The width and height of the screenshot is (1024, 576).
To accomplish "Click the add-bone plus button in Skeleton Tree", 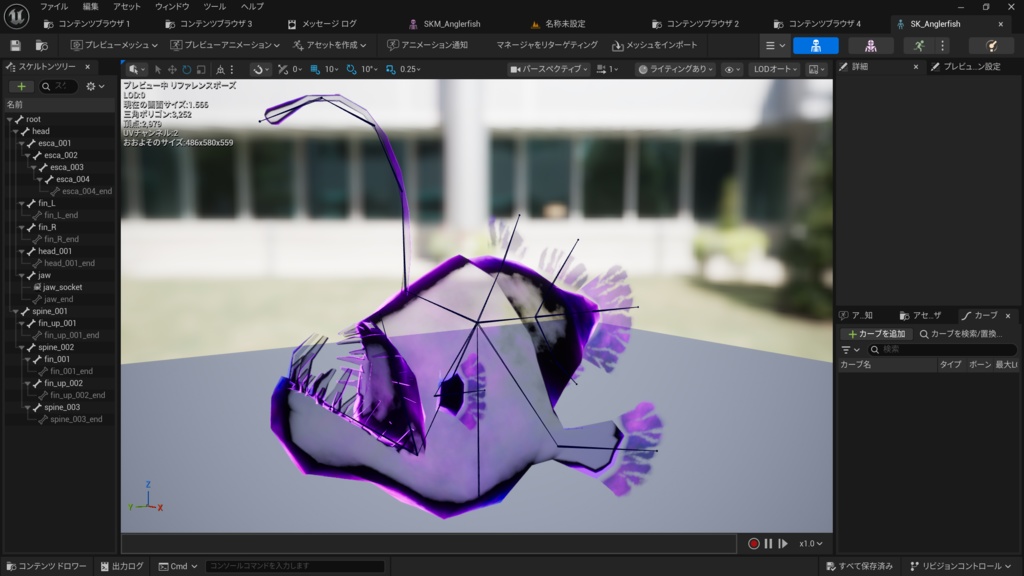I will click(x=21, y=86).
